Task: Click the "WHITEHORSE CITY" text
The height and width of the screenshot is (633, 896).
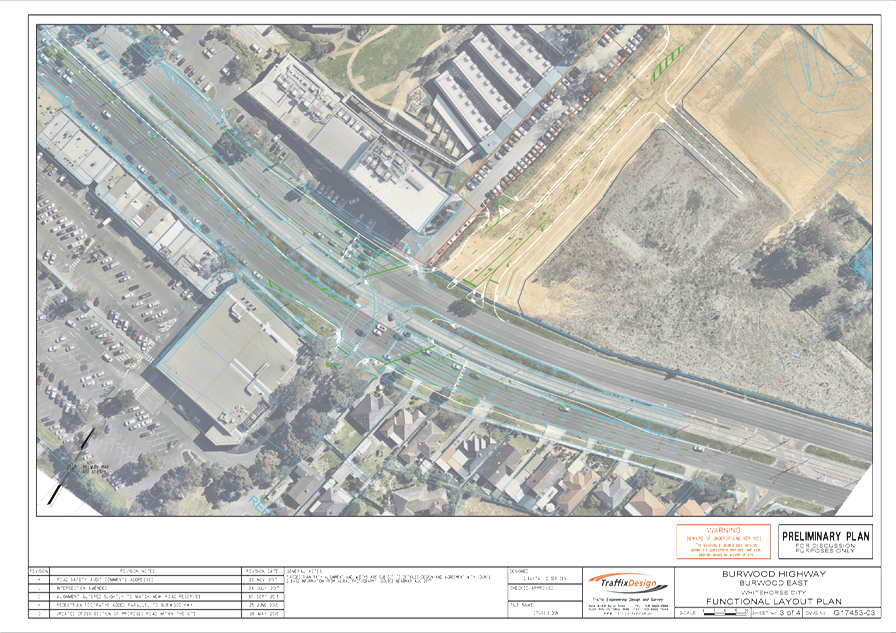Action: 774,592
